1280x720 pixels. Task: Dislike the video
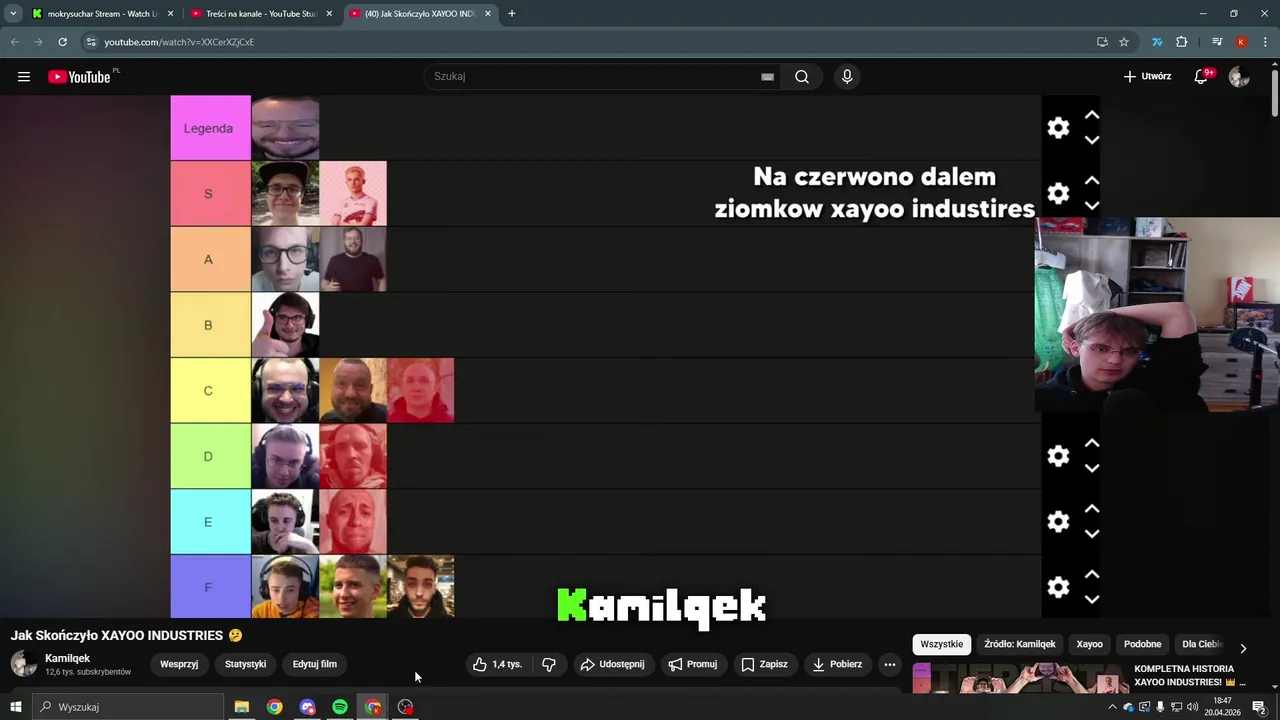click(548, 664)
